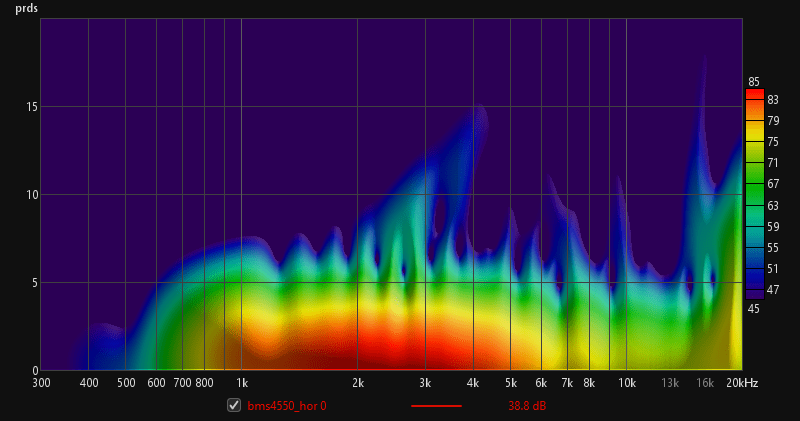The height and width of the screenshot is (421, 800).
Task: Click the 1k frequency axis label
Action: click(x=242, y=383)
